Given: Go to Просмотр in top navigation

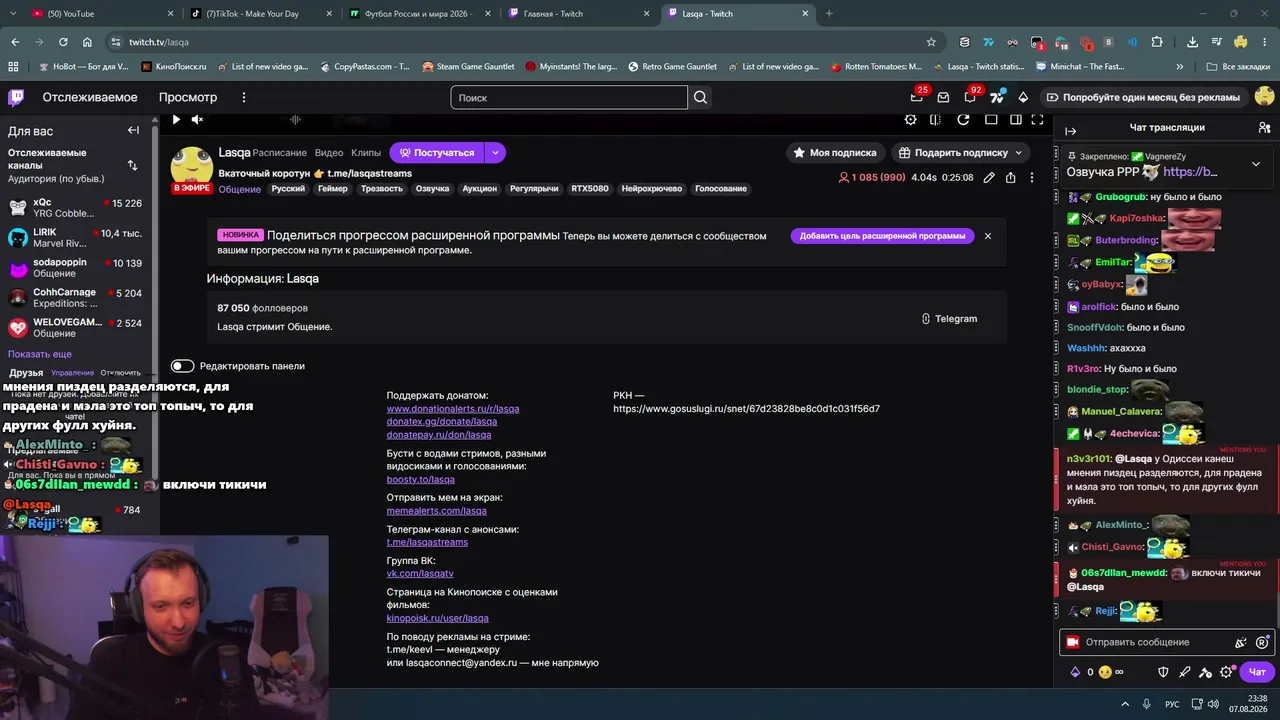Looking at the screenshot, I should 188,97.
